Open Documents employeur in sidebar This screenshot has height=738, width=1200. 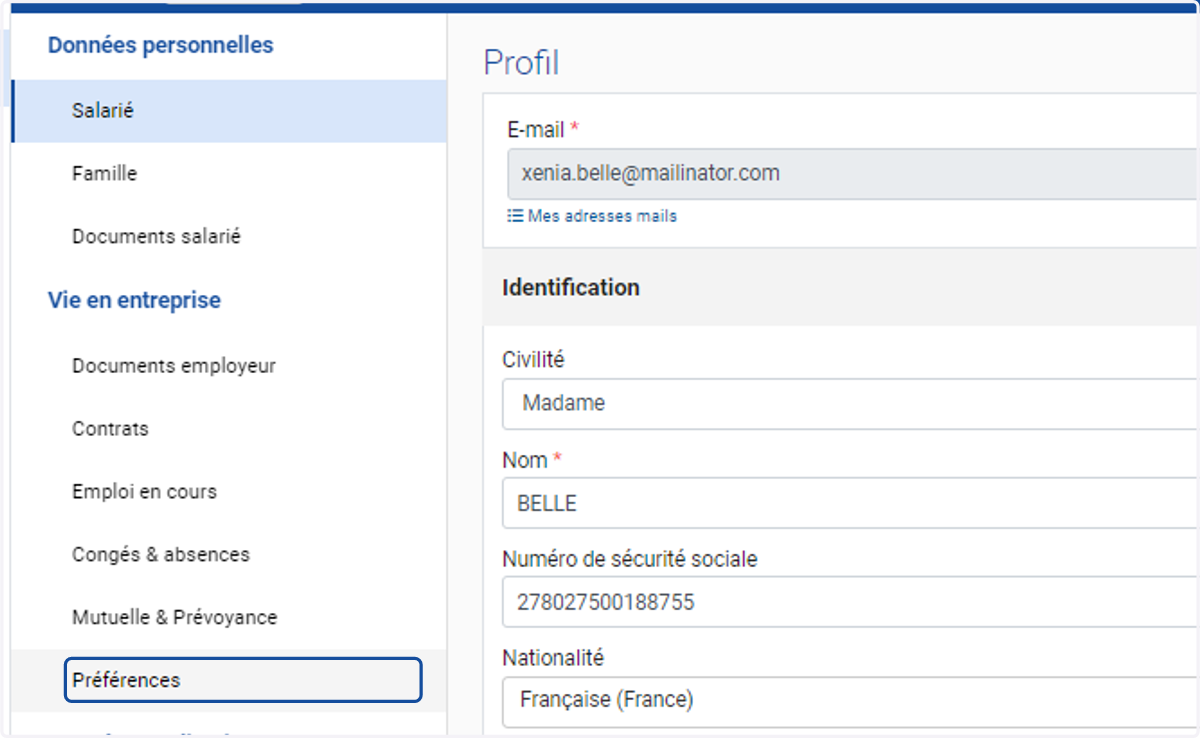(x=229, y=366)
